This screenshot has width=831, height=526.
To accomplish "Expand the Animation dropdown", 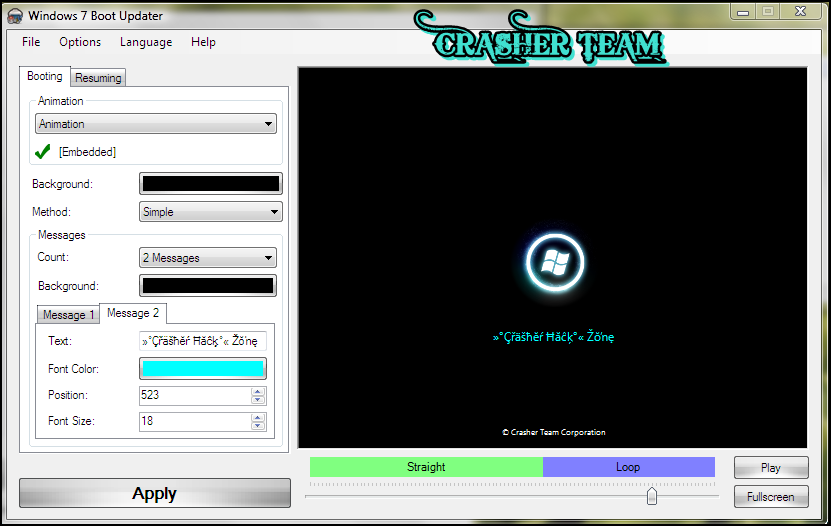I will [x=156, y=124].
